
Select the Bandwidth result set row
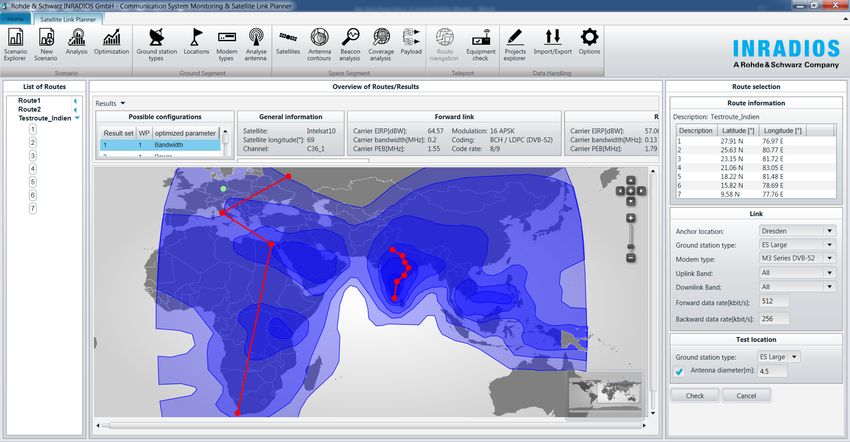click(160, 145)
